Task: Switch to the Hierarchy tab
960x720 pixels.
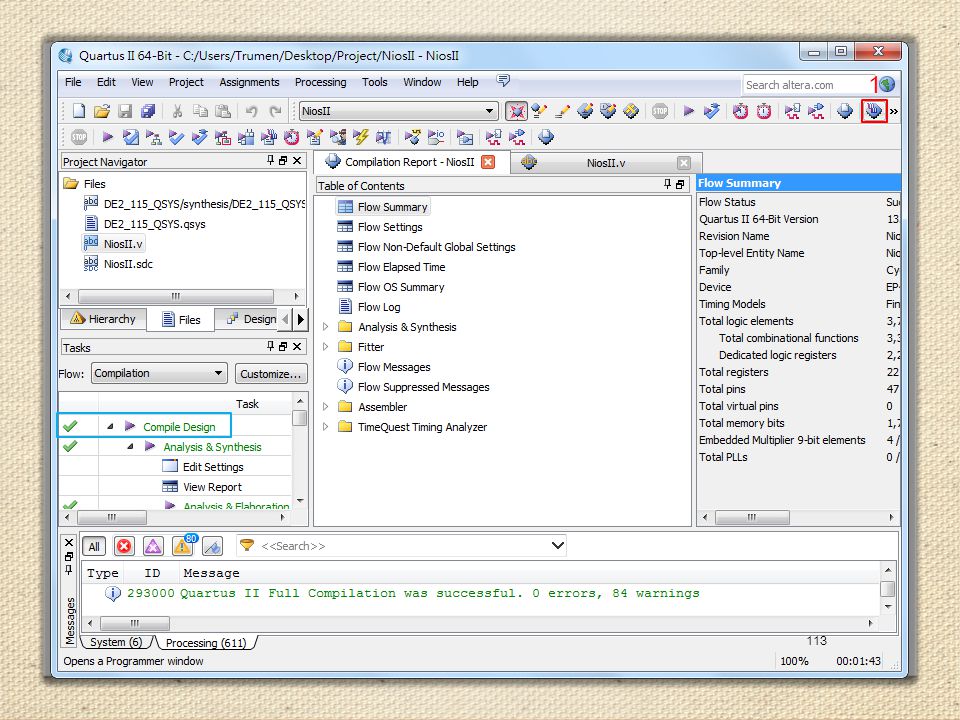Action: pos(103,319)
